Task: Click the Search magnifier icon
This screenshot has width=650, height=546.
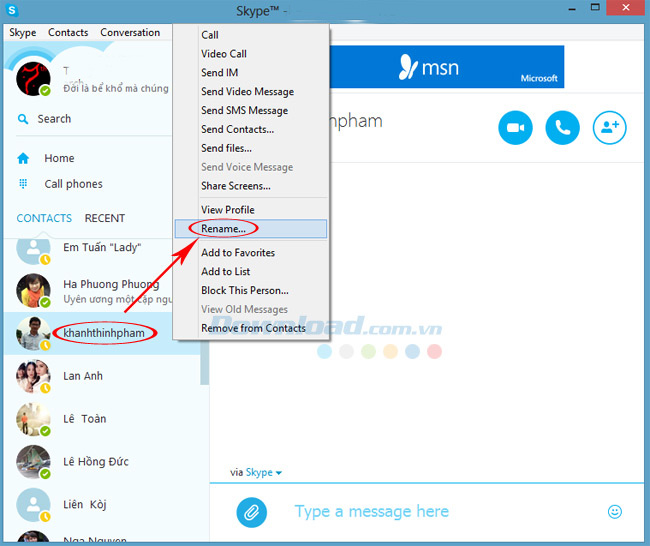Action: click(23, 119)
